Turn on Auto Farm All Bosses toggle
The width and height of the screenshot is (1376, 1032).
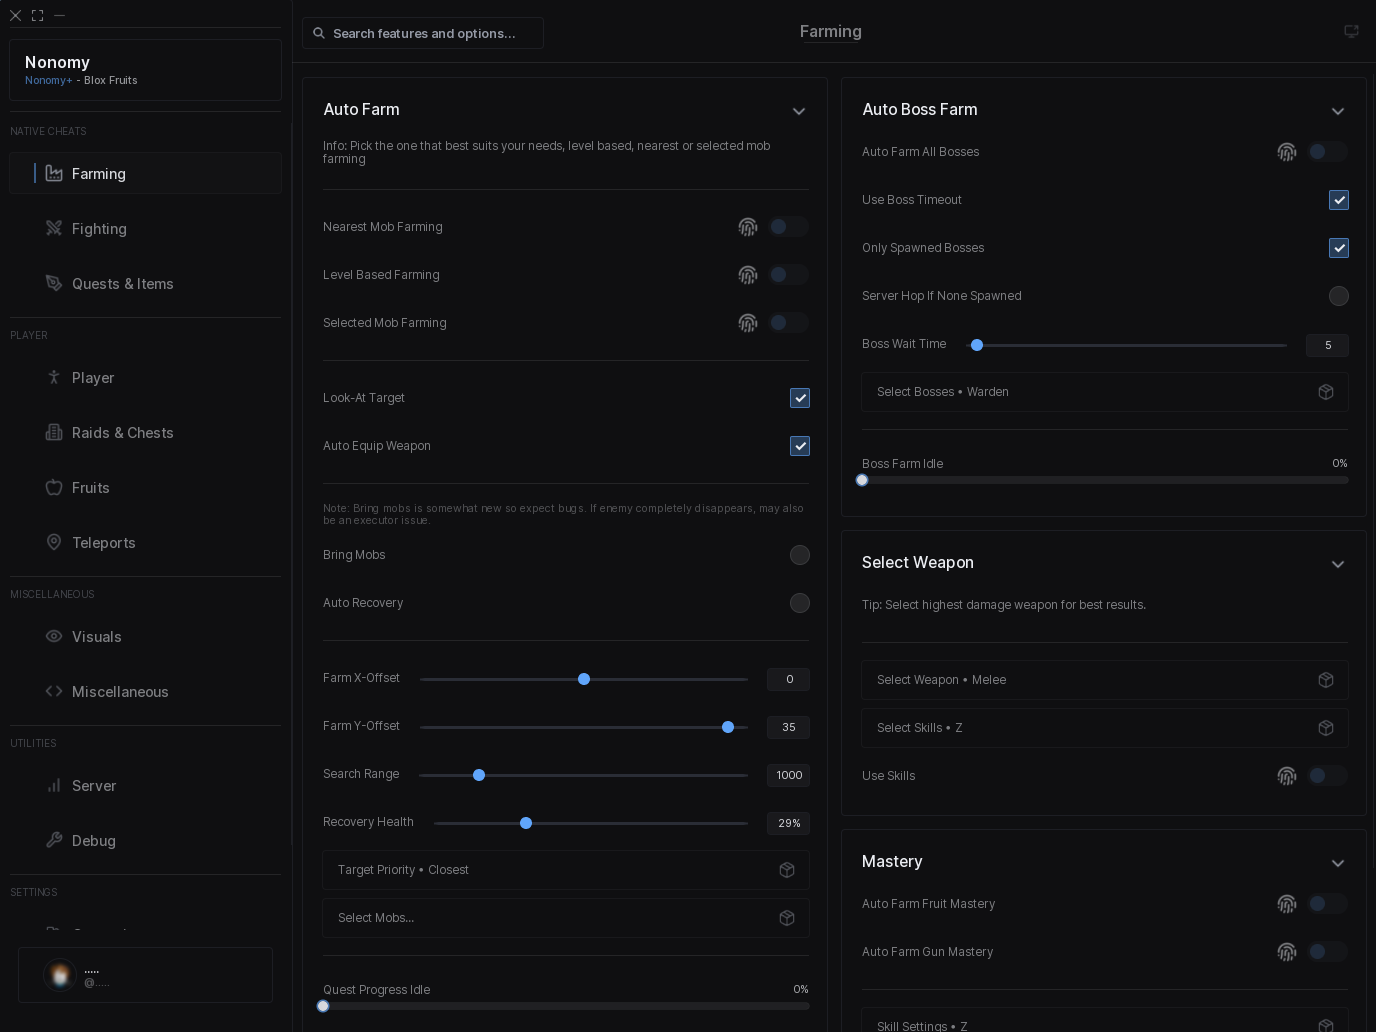[1328, 152]
